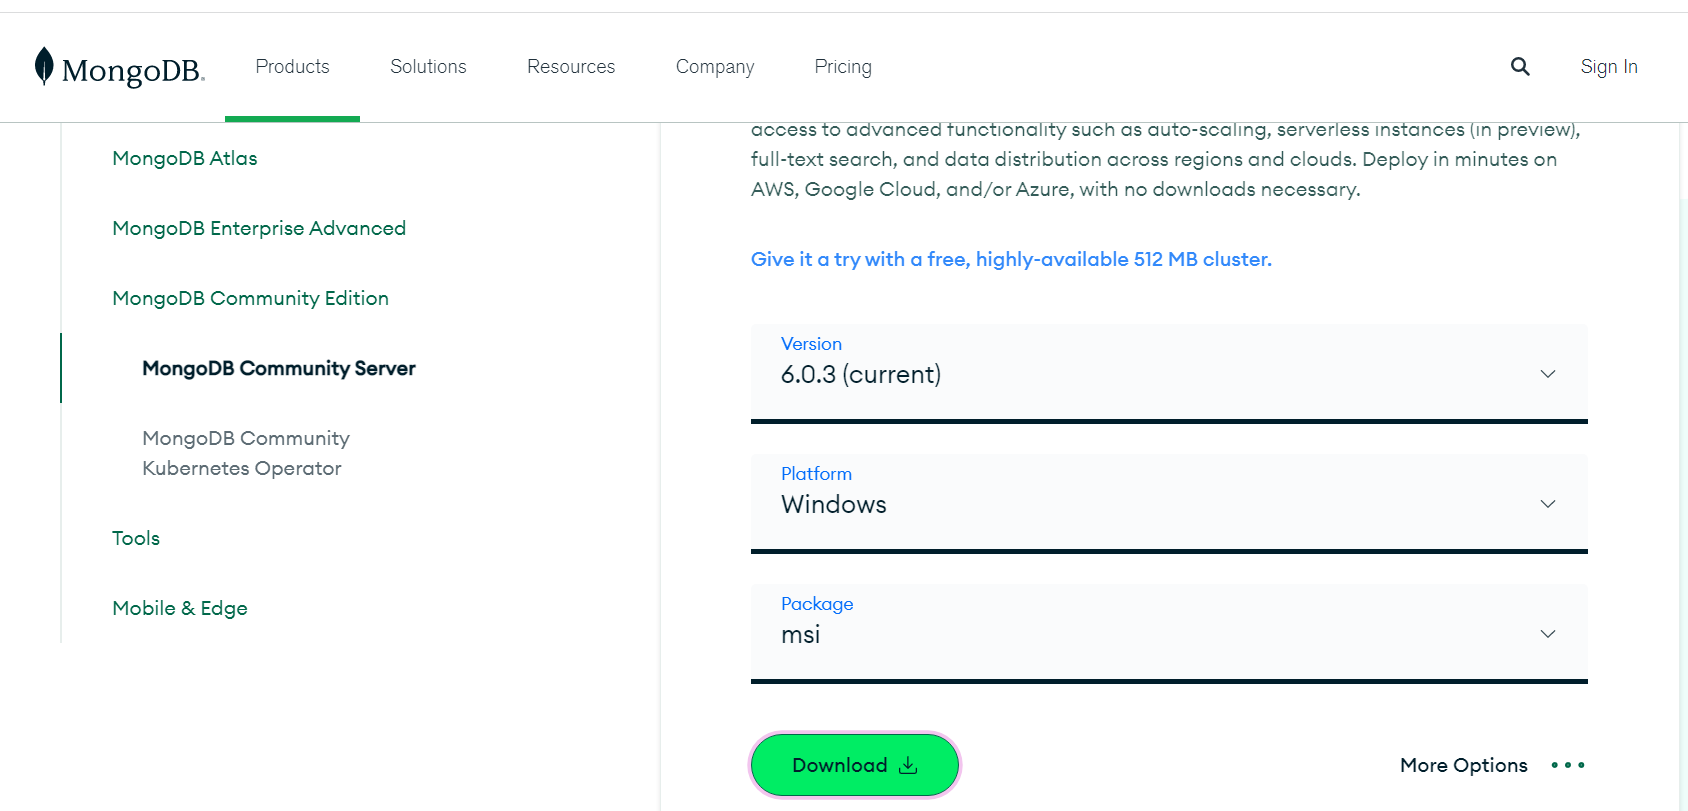Click the More Options three-dots icon
The image size is (1688, 811).
[1568, 765]
